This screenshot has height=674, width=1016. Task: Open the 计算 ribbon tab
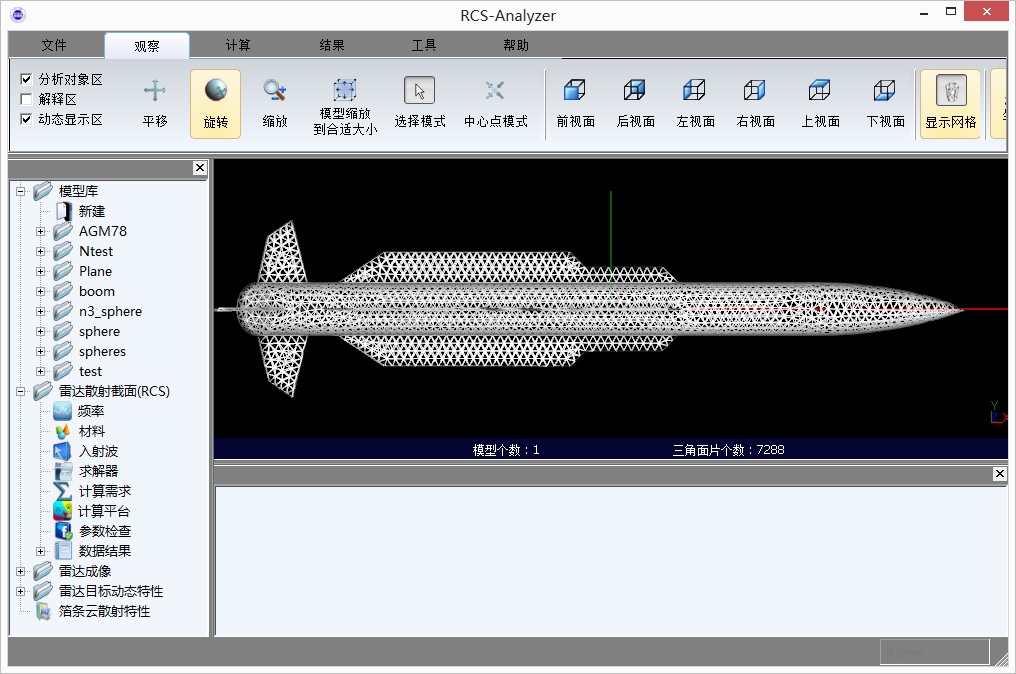pos(238,45)
